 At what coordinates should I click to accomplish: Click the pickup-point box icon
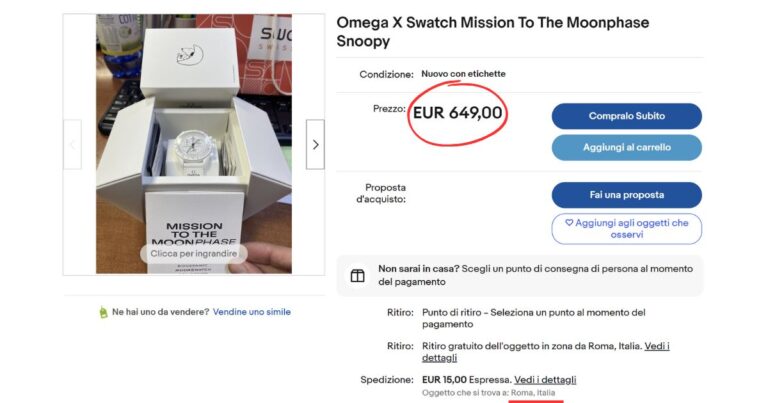(357, 276)
